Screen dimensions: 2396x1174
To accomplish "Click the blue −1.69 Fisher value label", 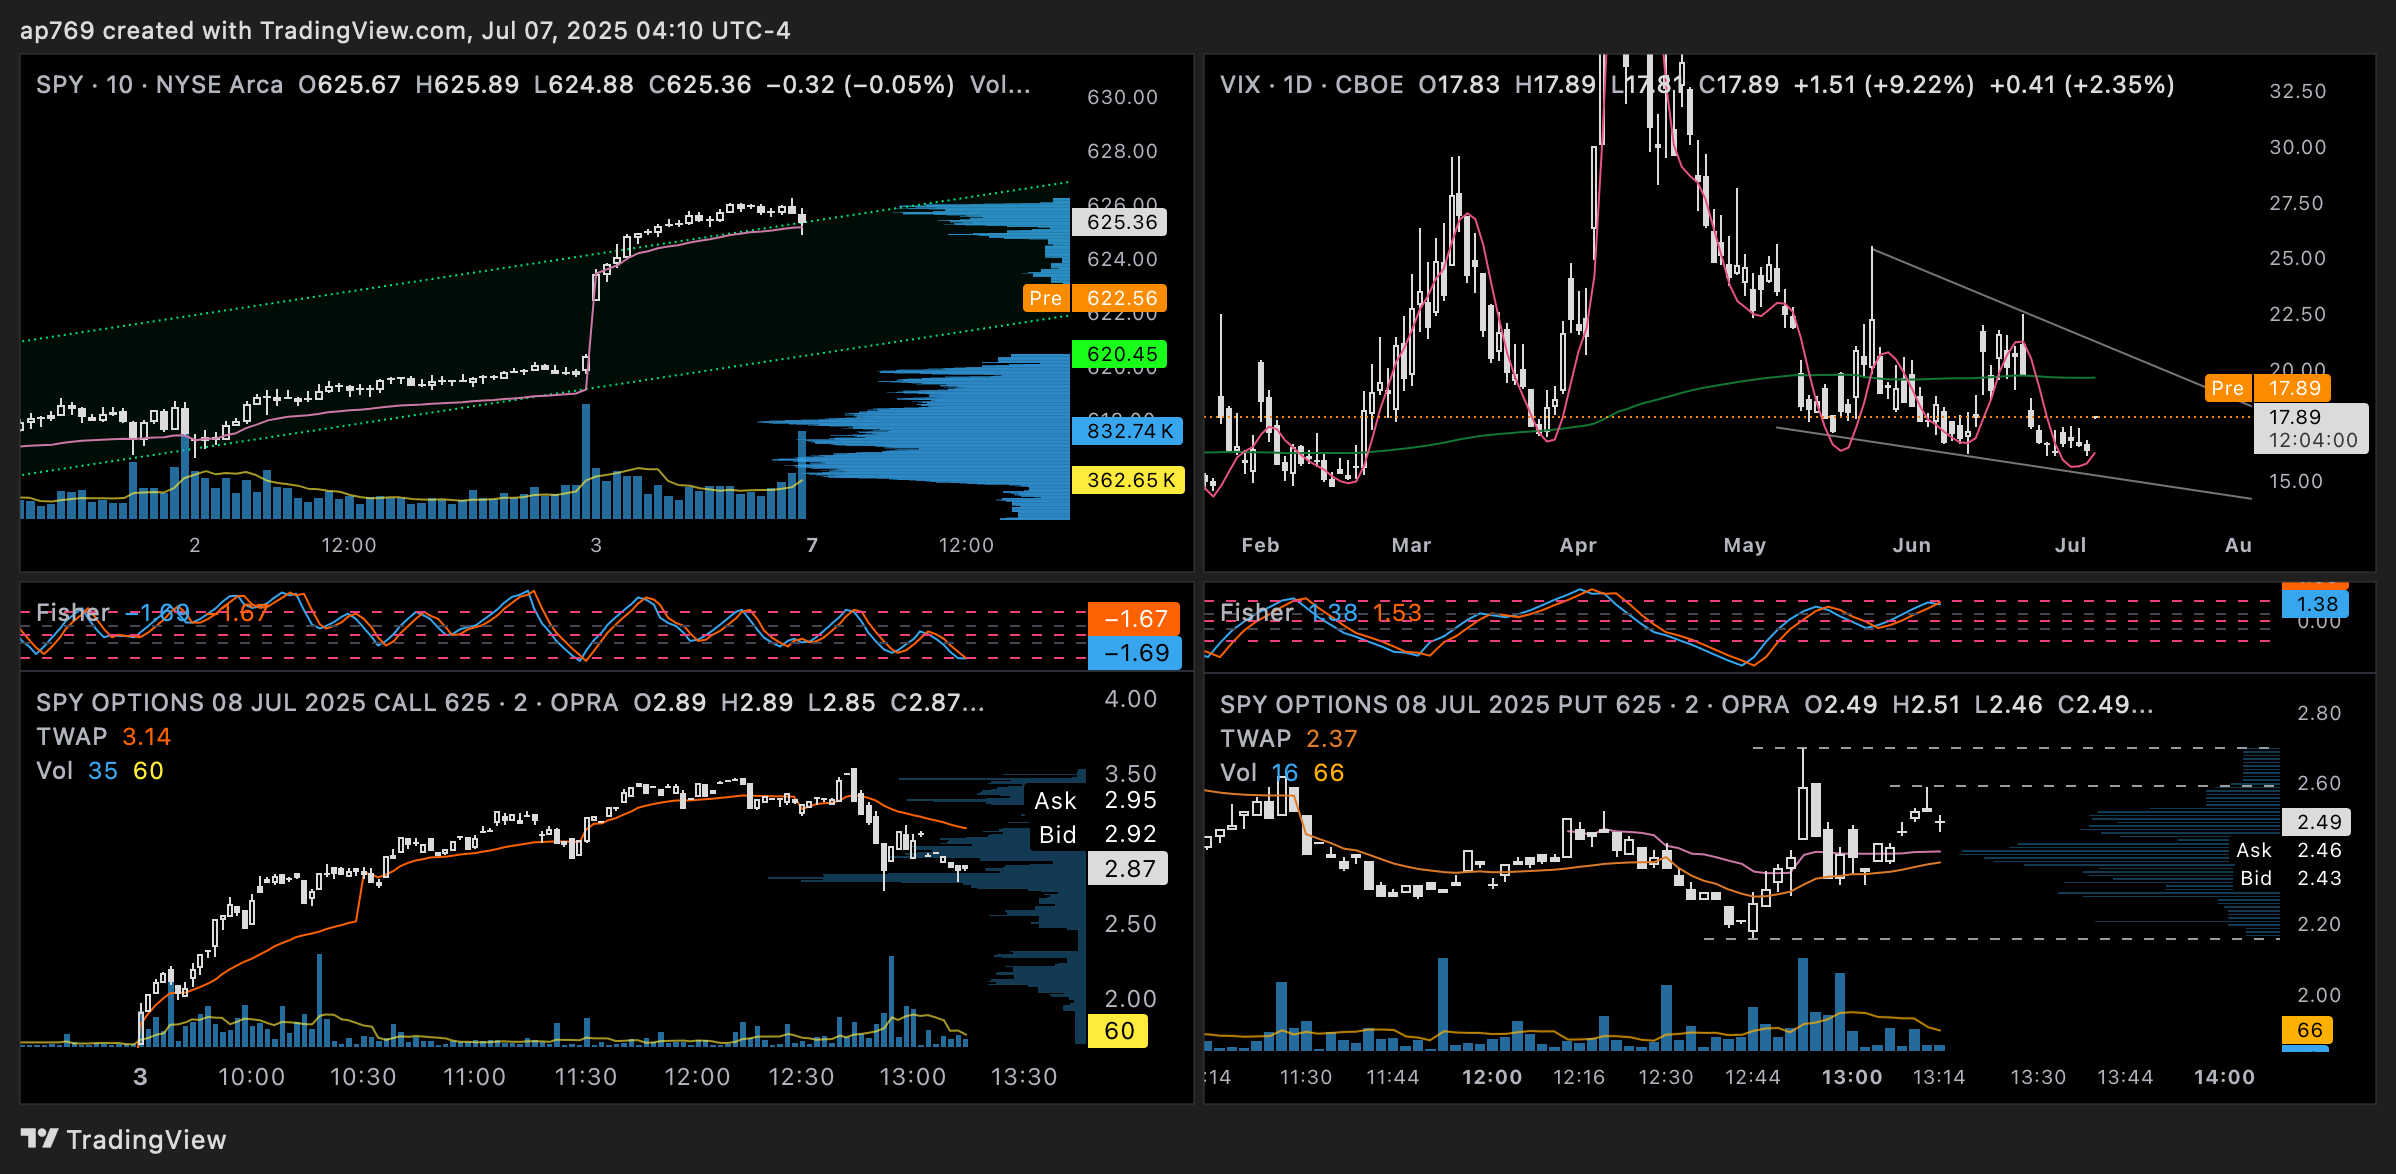I will pyautogui.click(x=1135, y=653).
